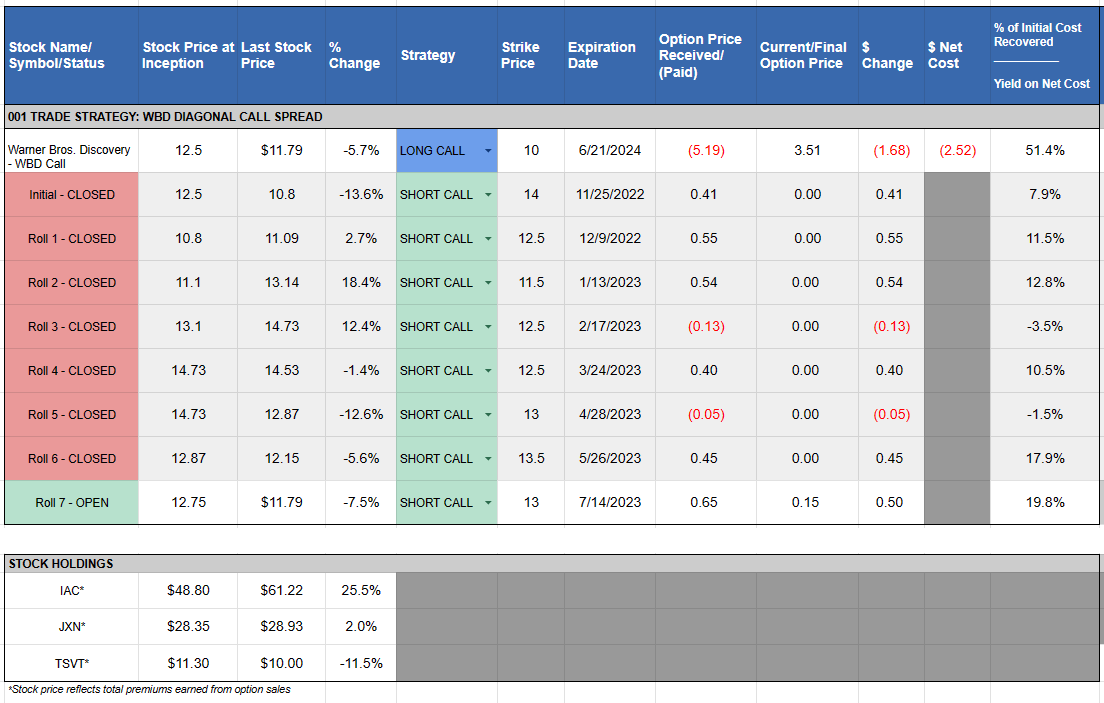Open Roll 6 SHORT CALL strategy dropdown
The width and height of the screenshot is (1104, 703).
click(x=488, y=459)
